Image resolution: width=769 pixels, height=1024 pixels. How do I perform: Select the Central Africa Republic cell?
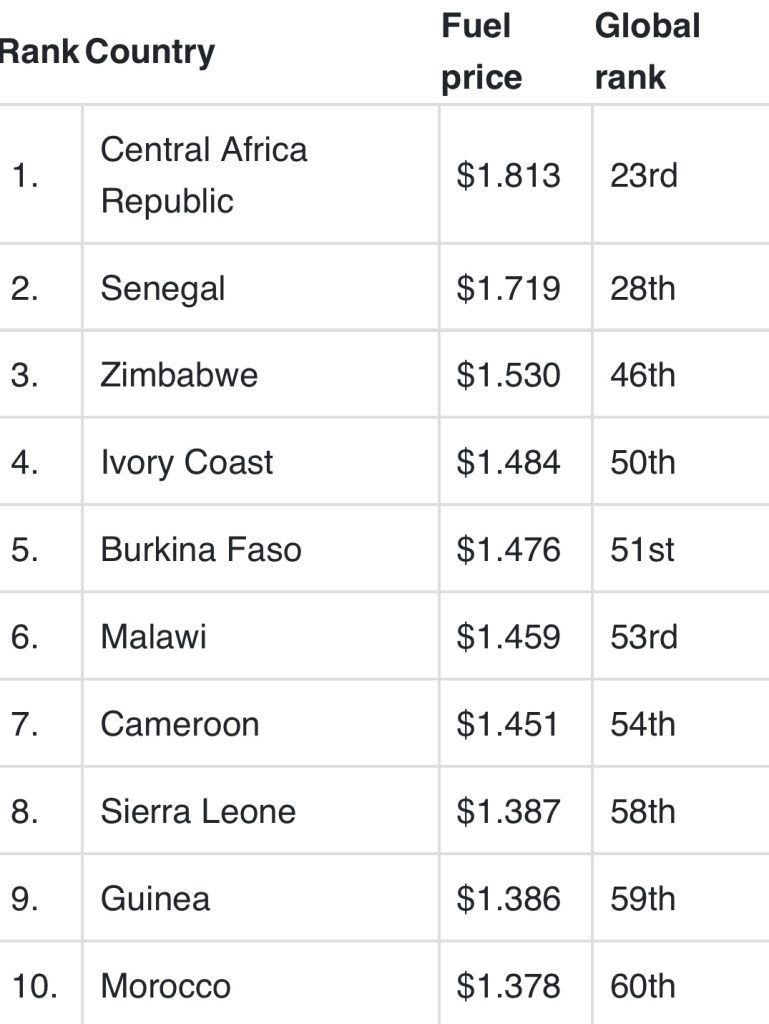(x=204, y=175)
